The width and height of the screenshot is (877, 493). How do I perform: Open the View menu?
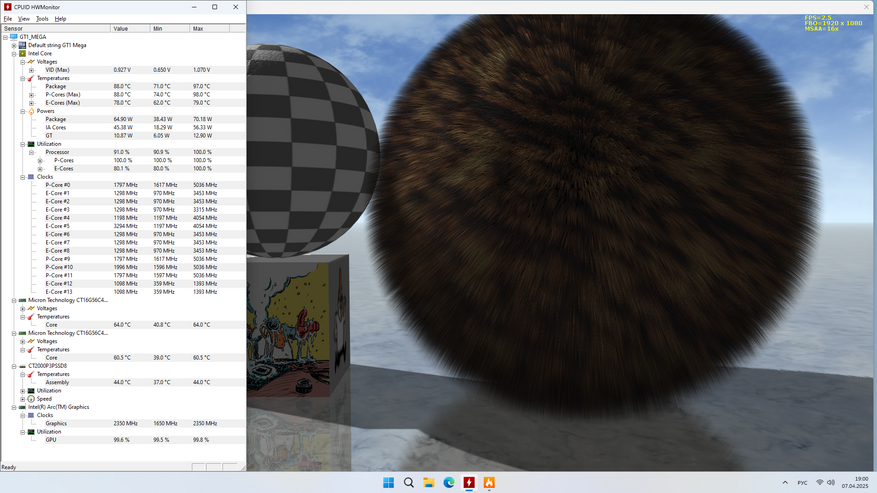24,18
